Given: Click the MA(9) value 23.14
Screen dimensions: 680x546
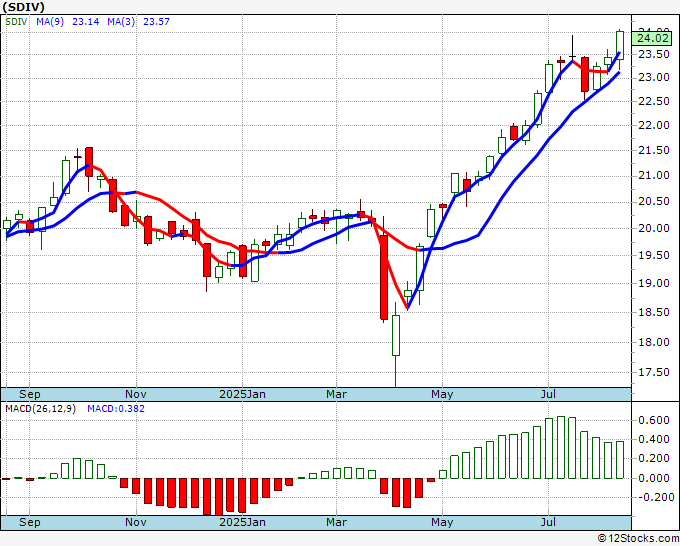Looking at the screenshot, I should pos(85,22).
